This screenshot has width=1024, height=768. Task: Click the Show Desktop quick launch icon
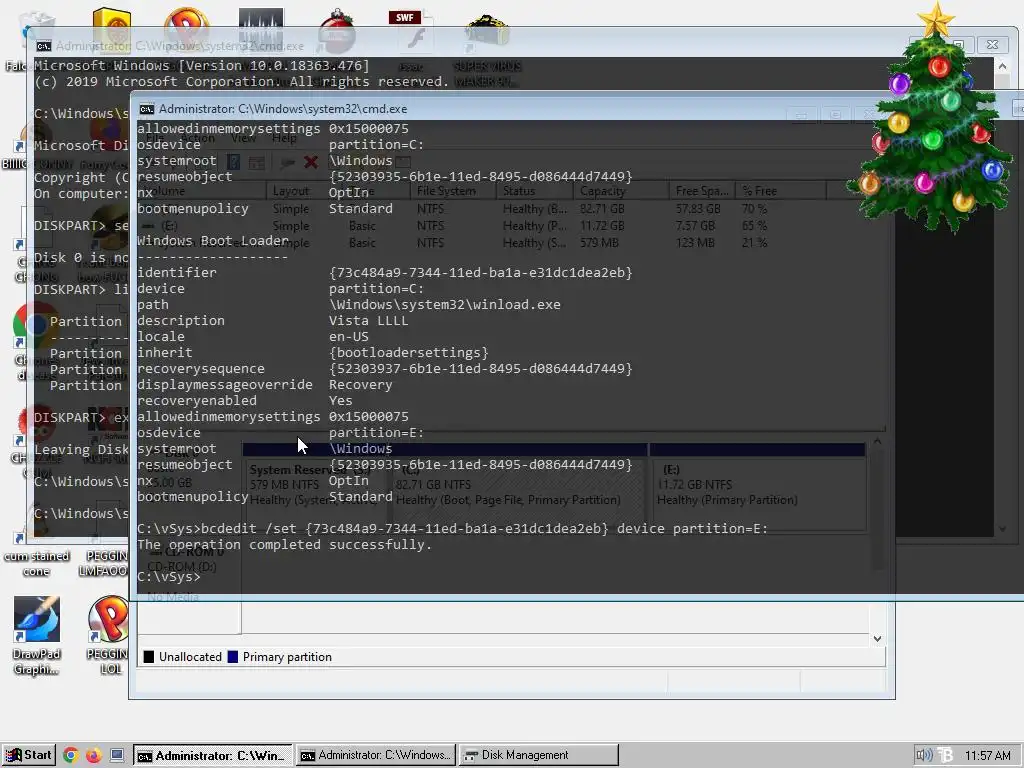[117, 756]
